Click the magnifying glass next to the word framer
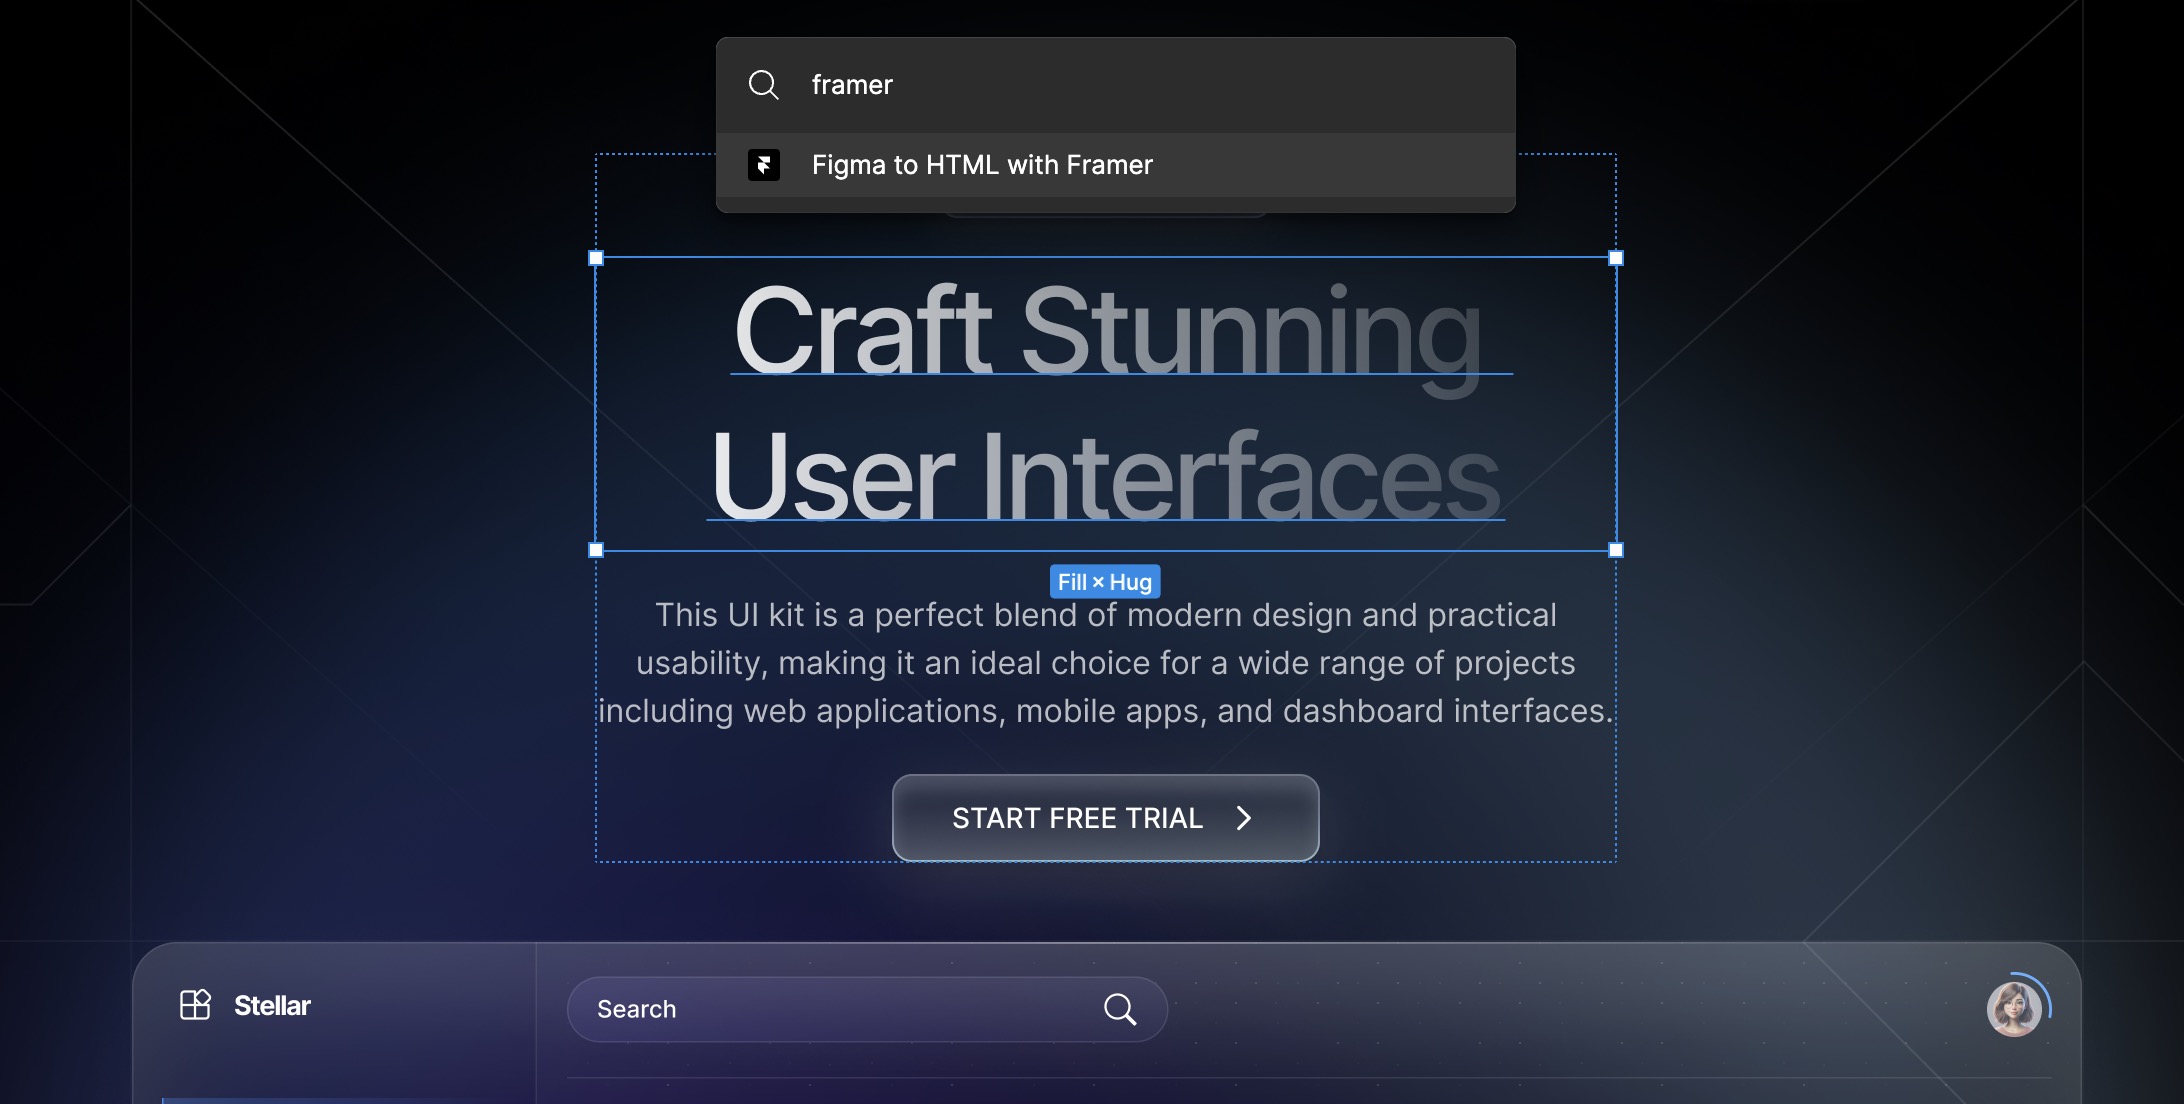2184x1104 pixels. click(764, 85)
